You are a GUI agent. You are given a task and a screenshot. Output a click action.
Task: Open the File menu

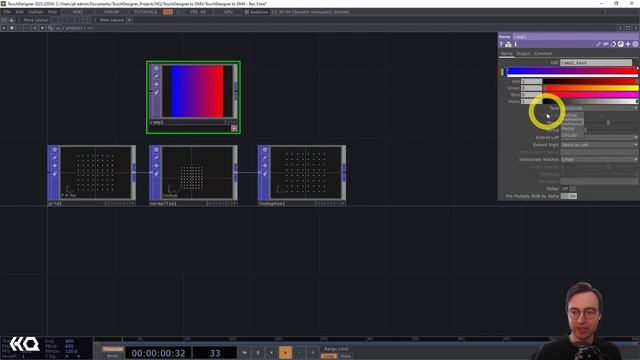(x=7, y=12)
